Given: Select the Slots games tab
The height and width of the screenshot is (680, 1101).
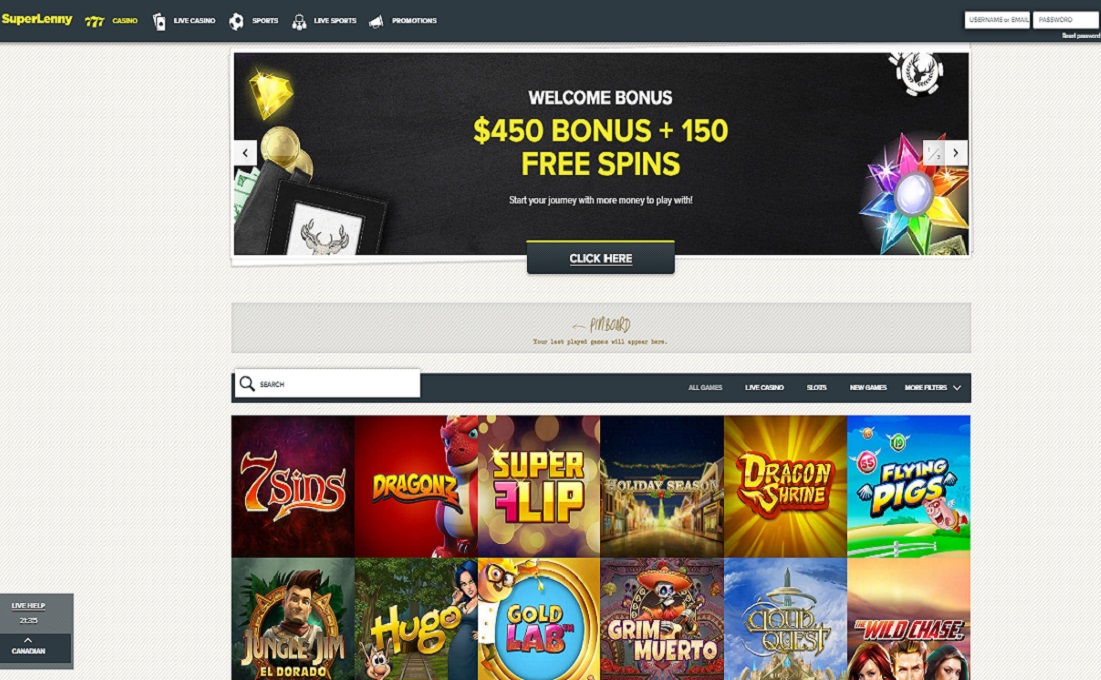Looking at the screenshot, I should pyautogui.click(x=817, y=388).
